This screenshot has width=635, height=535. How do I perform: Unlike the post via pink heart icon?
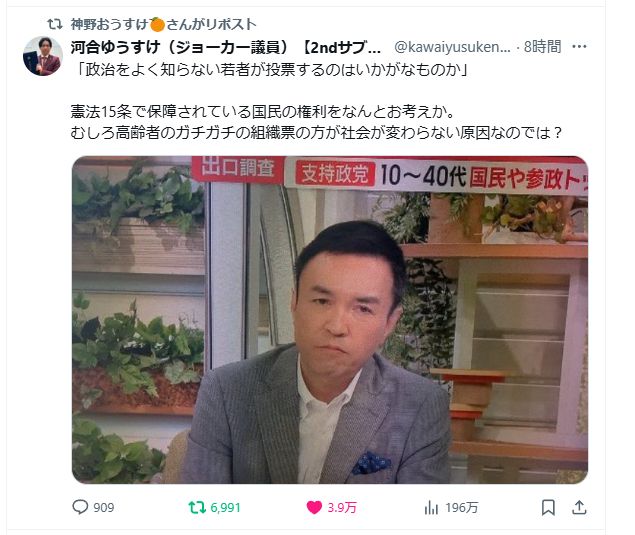(314, 507)
